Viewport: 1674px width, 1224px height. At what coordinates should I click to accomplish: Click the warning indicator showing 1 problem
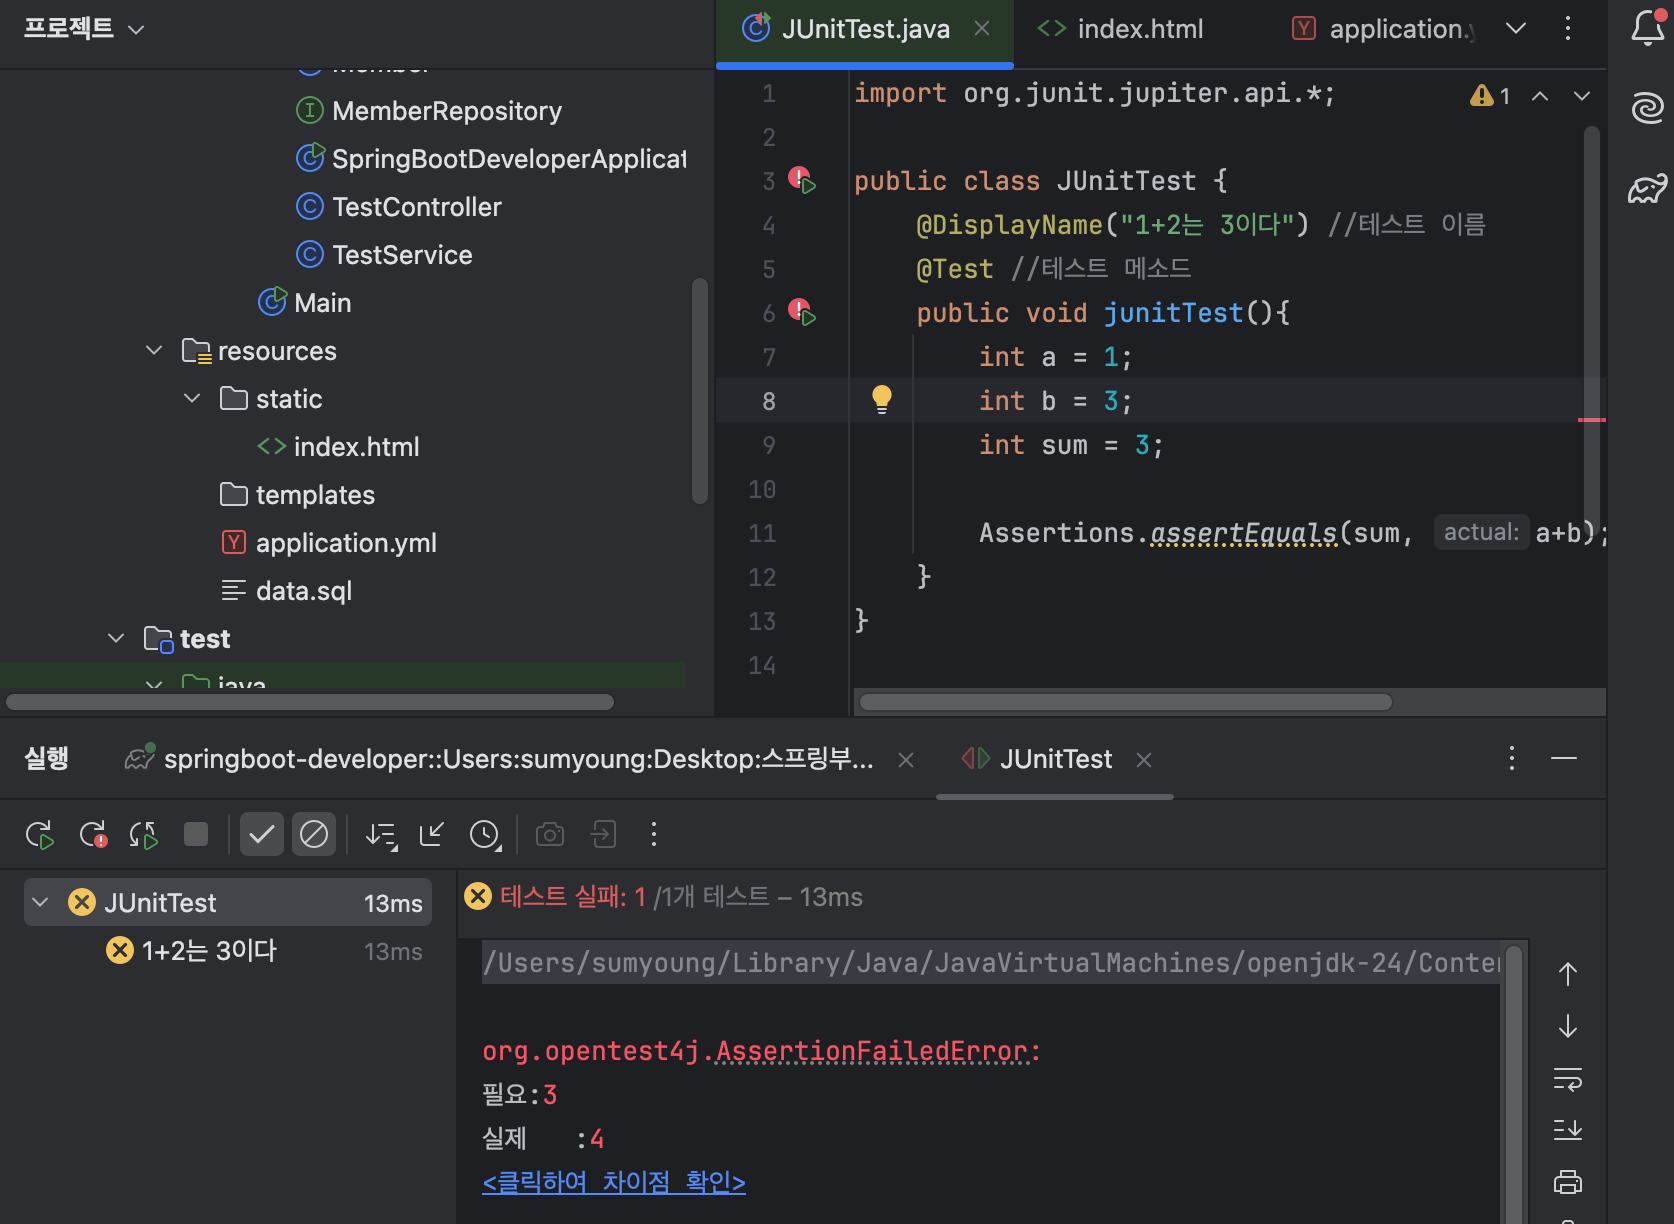[1490, 96]
